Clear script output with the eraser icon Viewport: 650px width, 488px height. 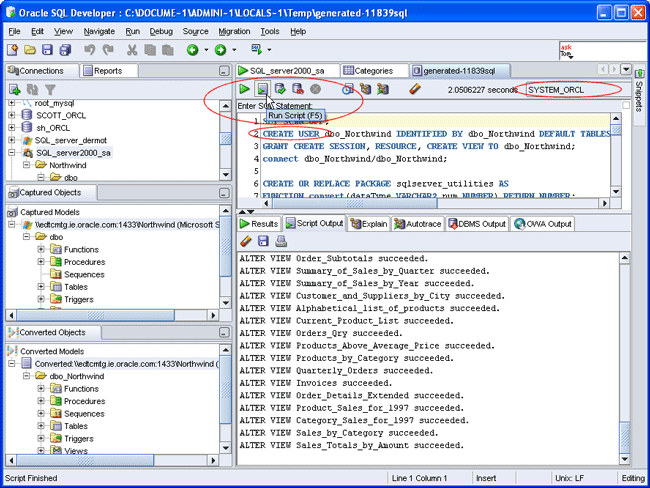coord(246,241)
